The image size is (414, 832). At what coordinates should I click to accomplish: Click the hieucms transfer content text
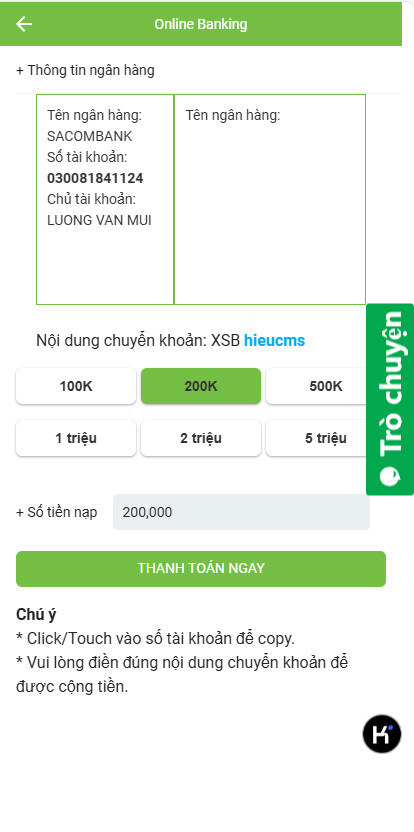pyautogui.click(x=274, y=341)
